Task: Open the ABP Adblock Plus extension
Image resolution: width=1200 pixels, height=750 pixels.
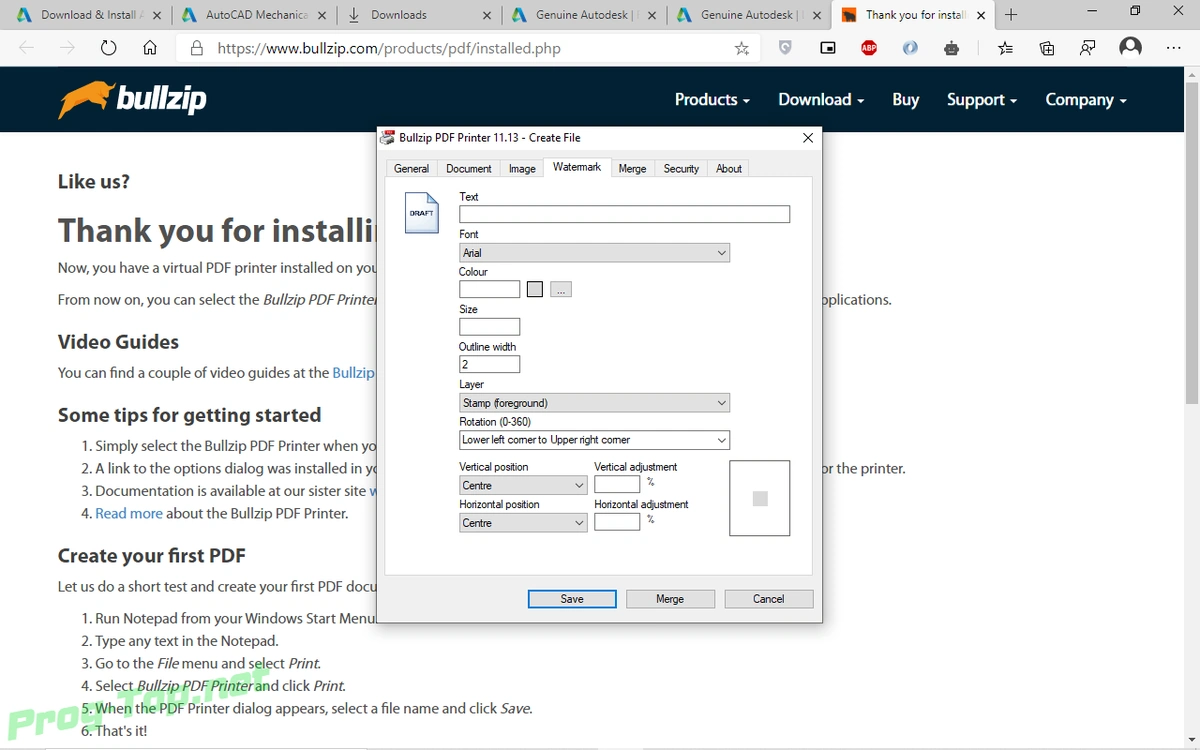Action: click(x=869, y=48)
